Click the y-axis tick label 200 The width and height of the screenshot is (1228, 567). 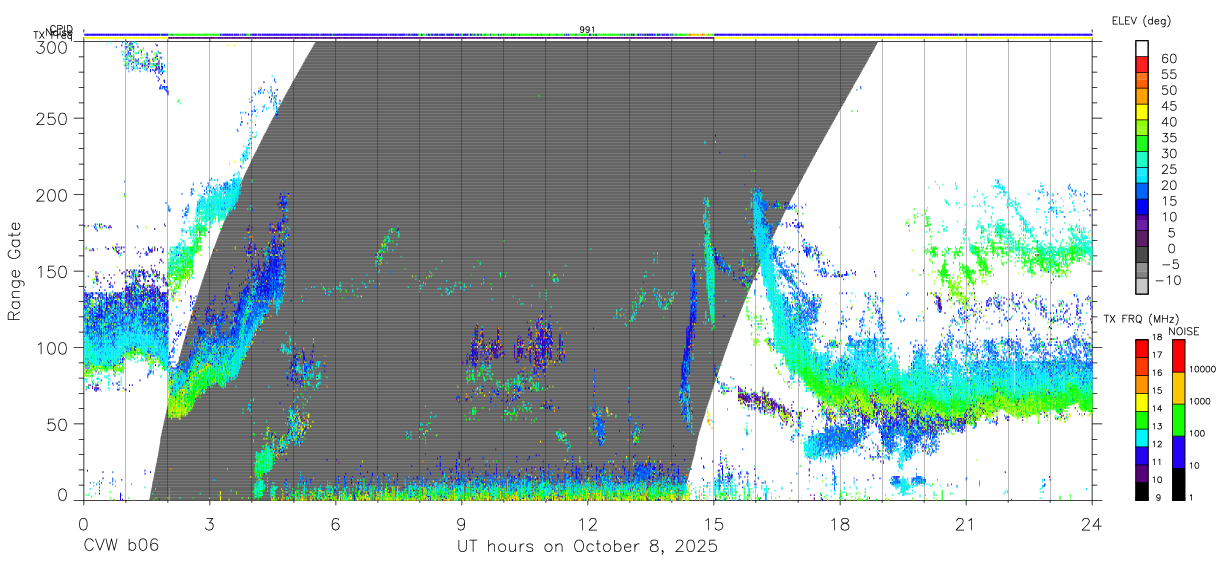click(53, 195)
